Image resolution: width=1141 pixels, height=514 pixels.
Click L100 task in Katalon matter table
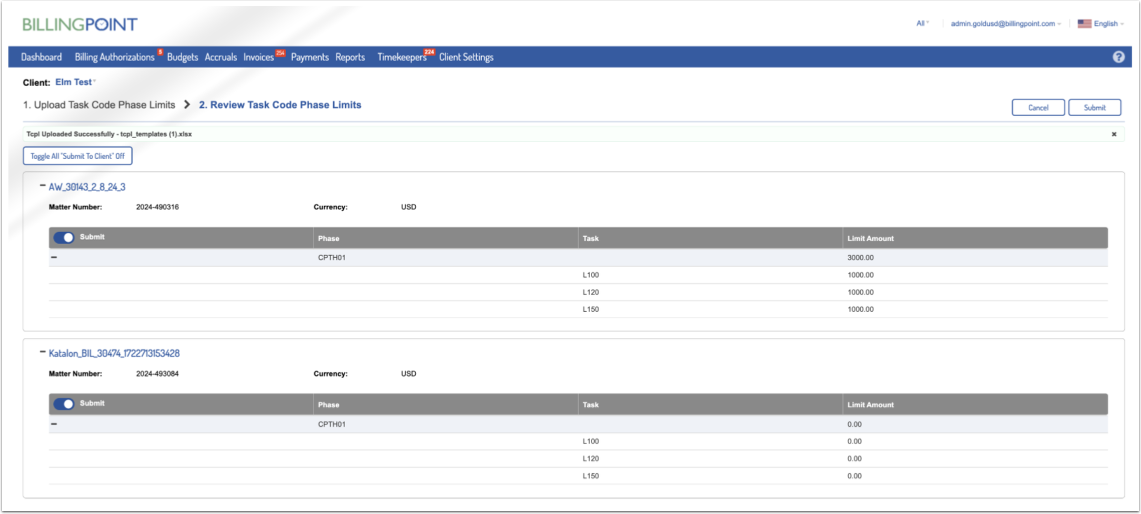click(x=590, y=441)
